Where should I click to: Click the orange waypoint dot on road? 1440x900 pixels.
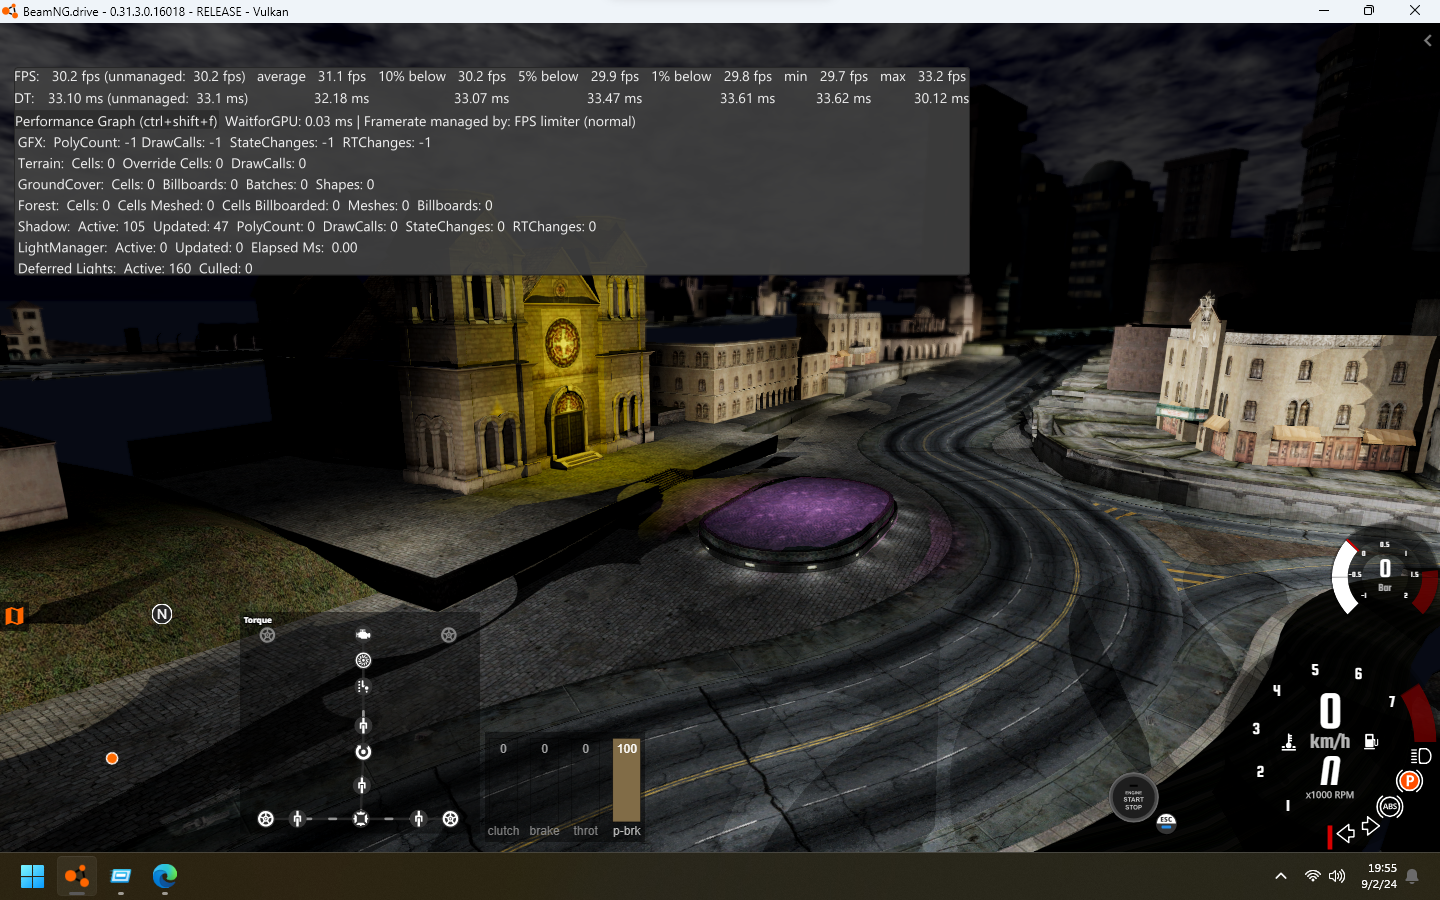112,758
